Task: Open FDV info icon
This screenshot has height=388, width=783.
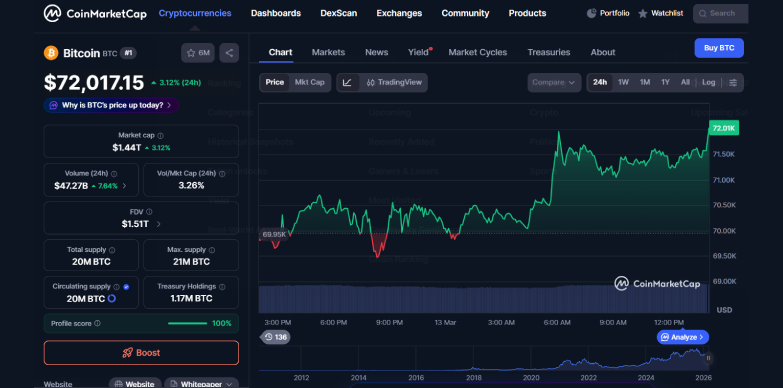Action: coord(149,212)
